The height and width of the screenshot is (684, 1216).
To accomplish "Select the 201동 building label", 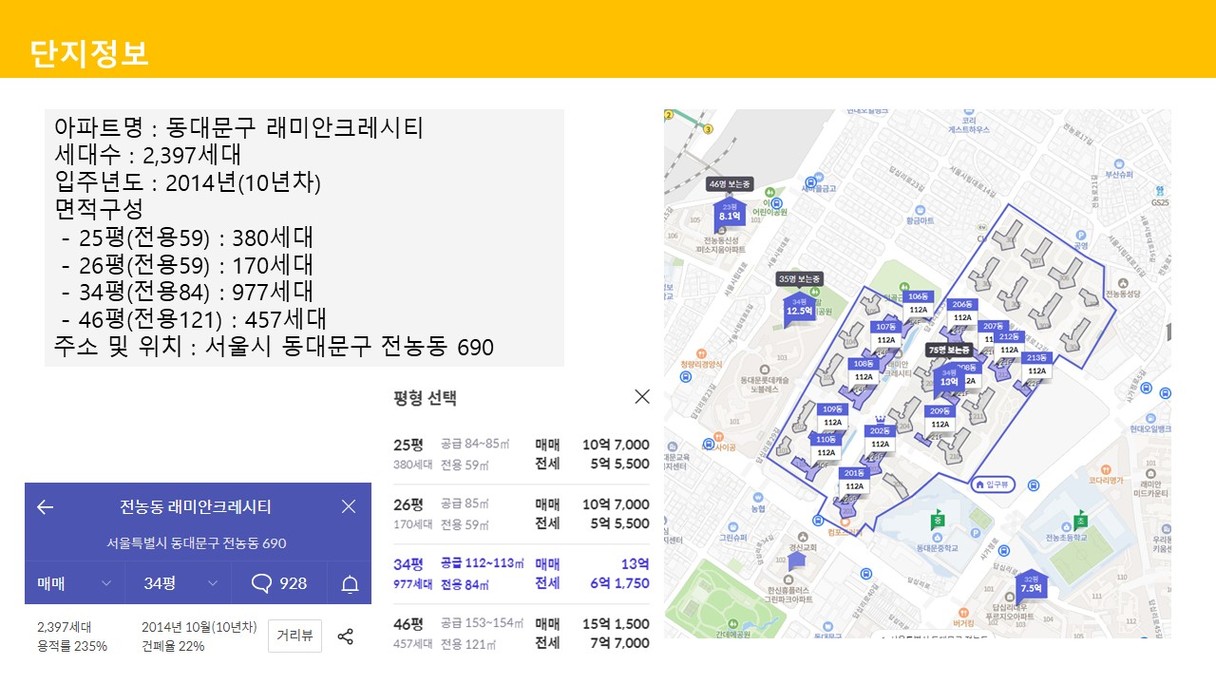I will [x=854, y=479].
